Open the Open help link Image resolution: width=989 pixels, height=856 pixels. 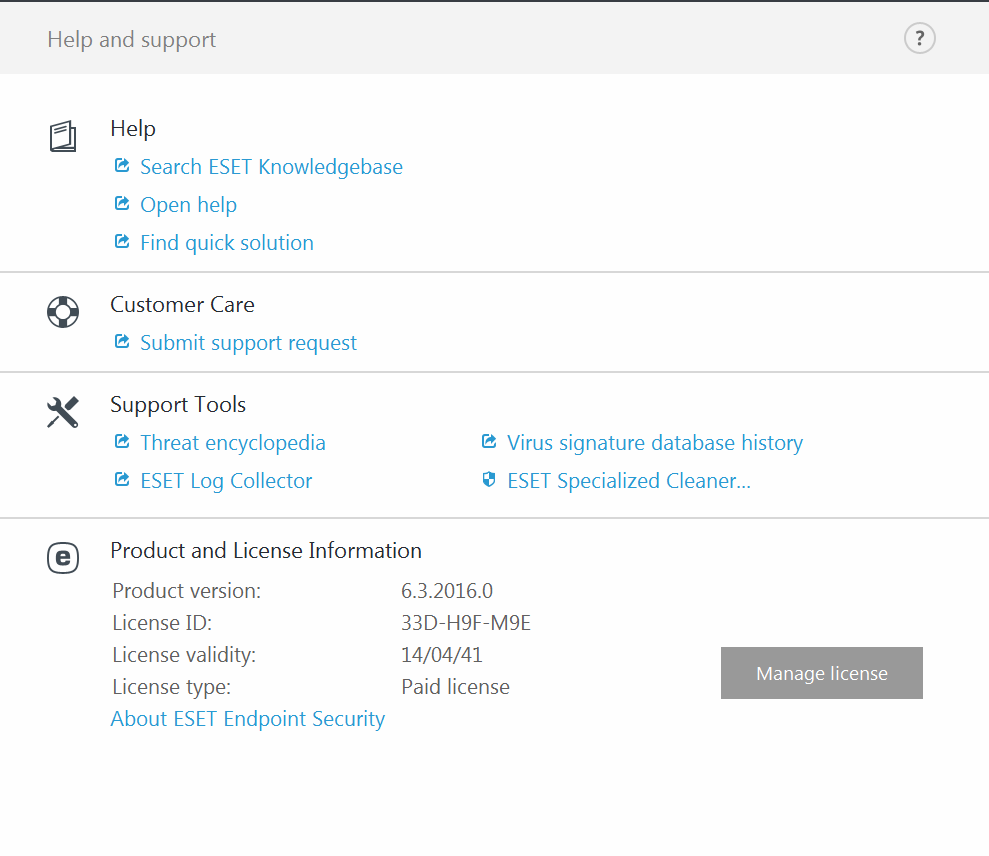[x=188, y=205]
